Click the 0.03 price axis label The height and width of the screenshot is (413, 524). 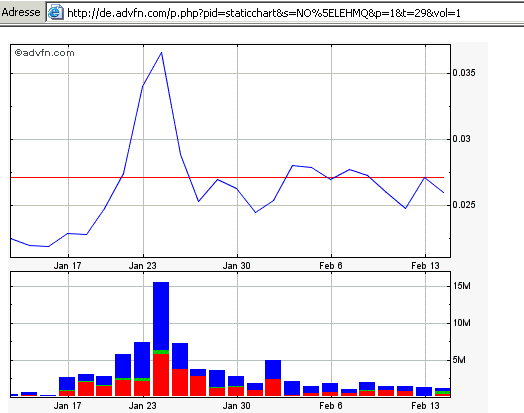click(461, 139)
